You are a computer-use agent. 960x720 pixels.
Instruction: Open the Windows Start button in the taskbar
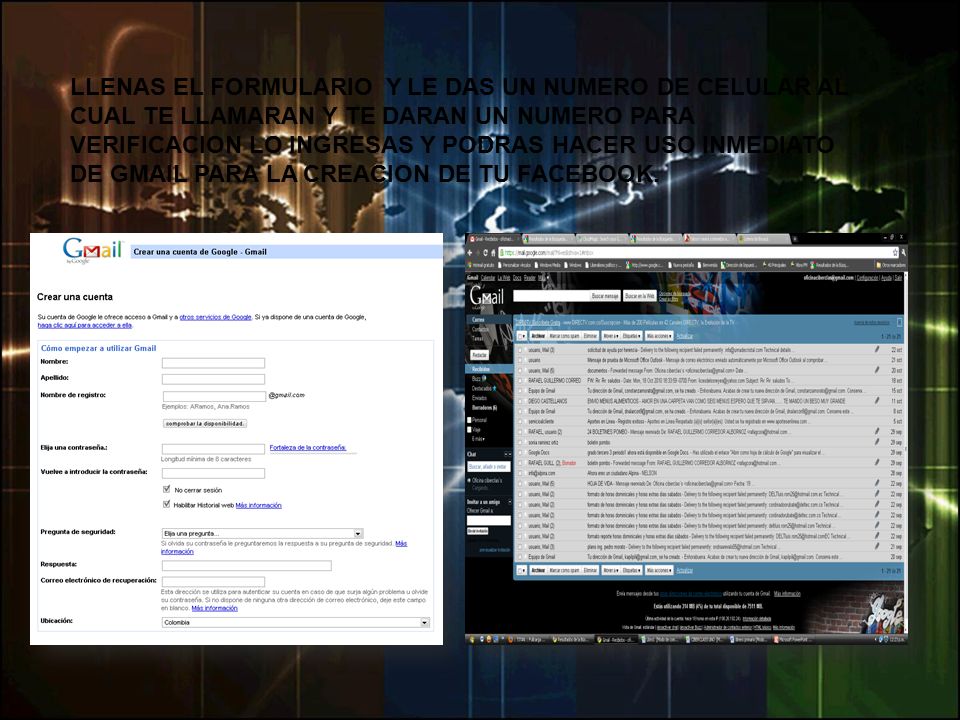471,639
